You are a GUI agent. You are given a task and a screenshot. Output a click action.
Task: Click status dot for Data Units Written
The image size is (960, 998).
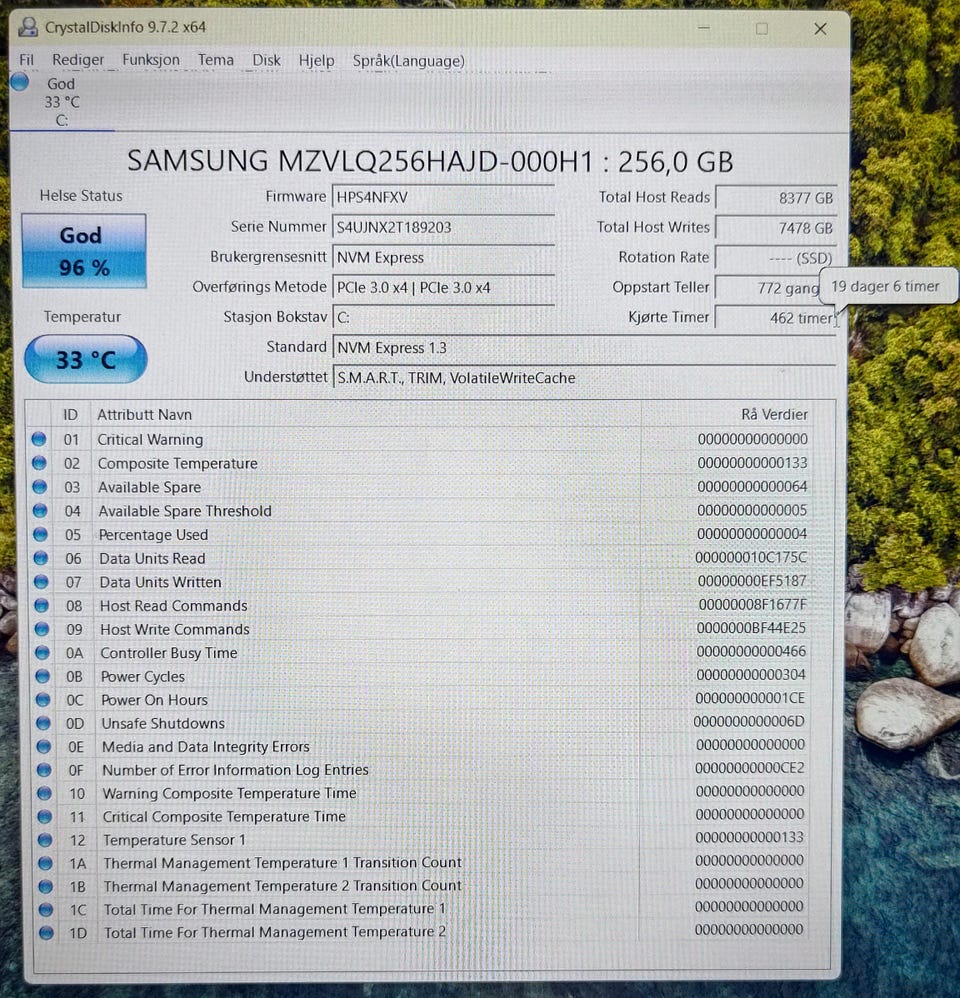[x=41, y=582]
